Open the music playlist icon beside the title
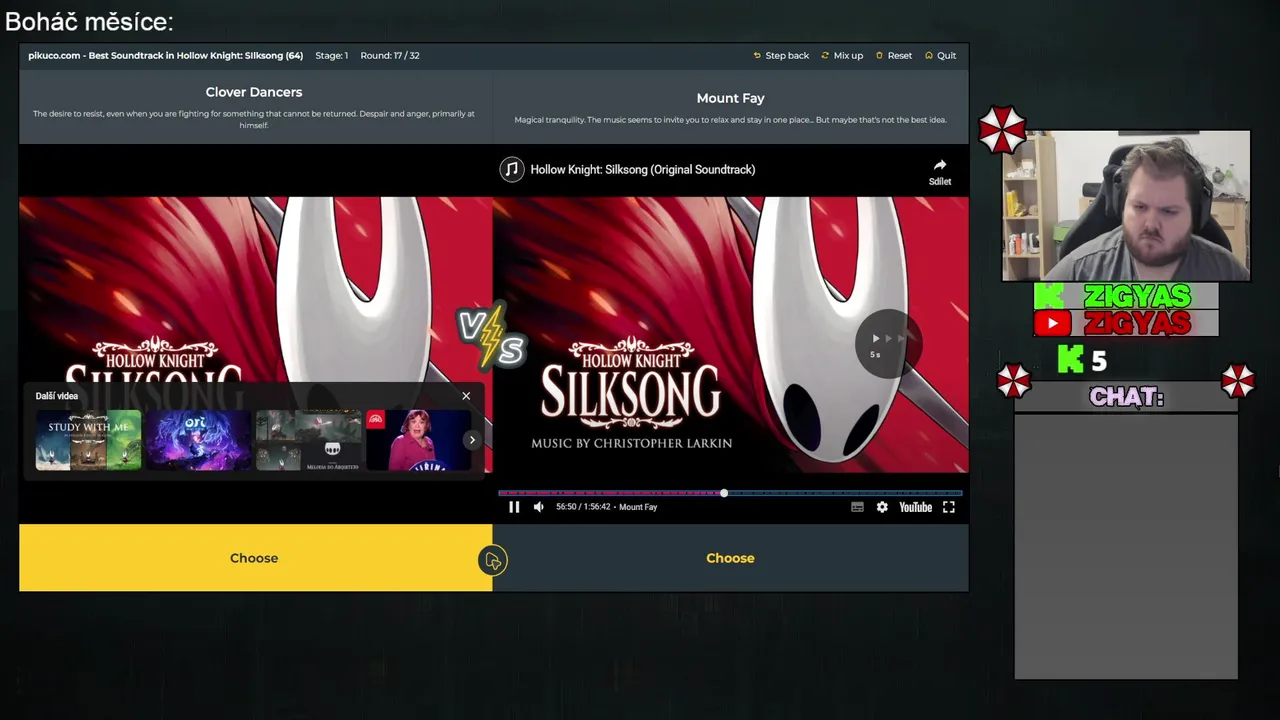This screenshot has width=1280, height=720. tap(512, 169)
